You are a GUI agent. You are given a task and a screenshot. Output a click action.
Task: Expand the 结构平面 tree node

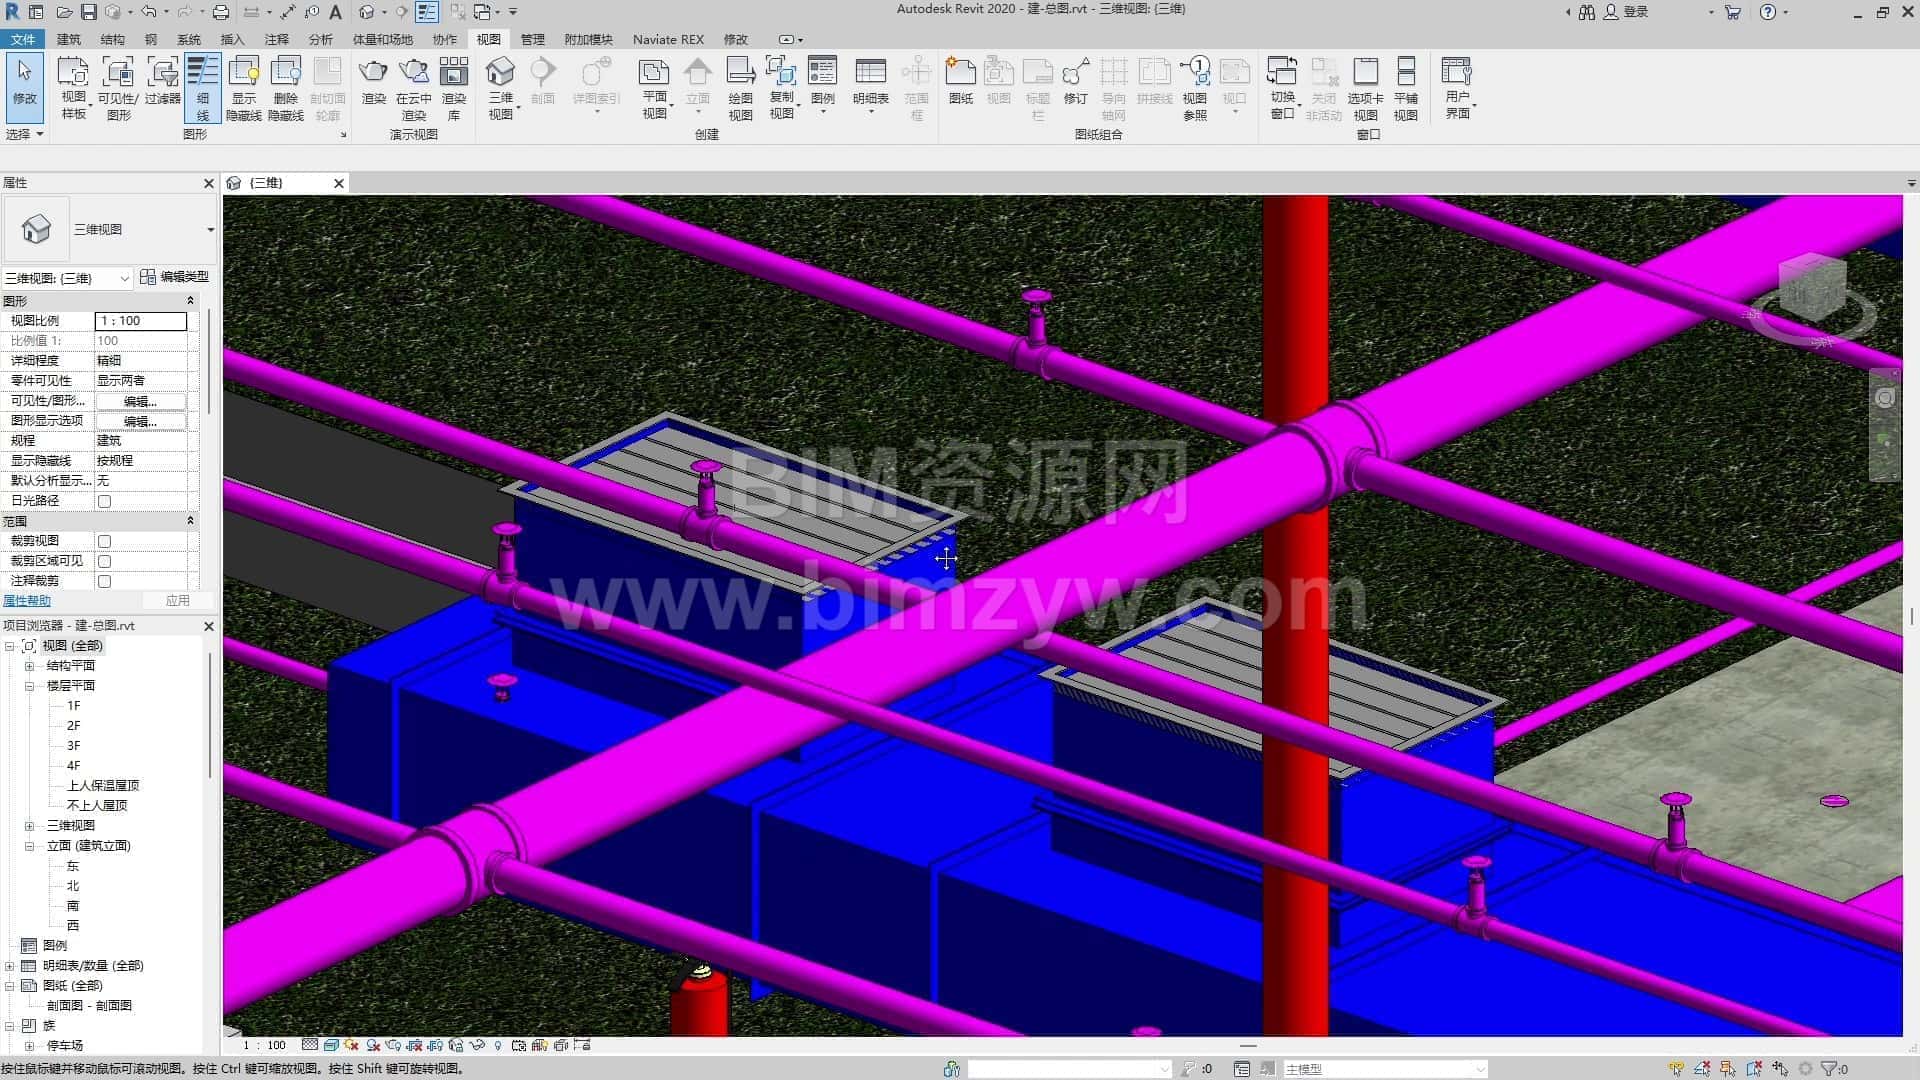29,666
